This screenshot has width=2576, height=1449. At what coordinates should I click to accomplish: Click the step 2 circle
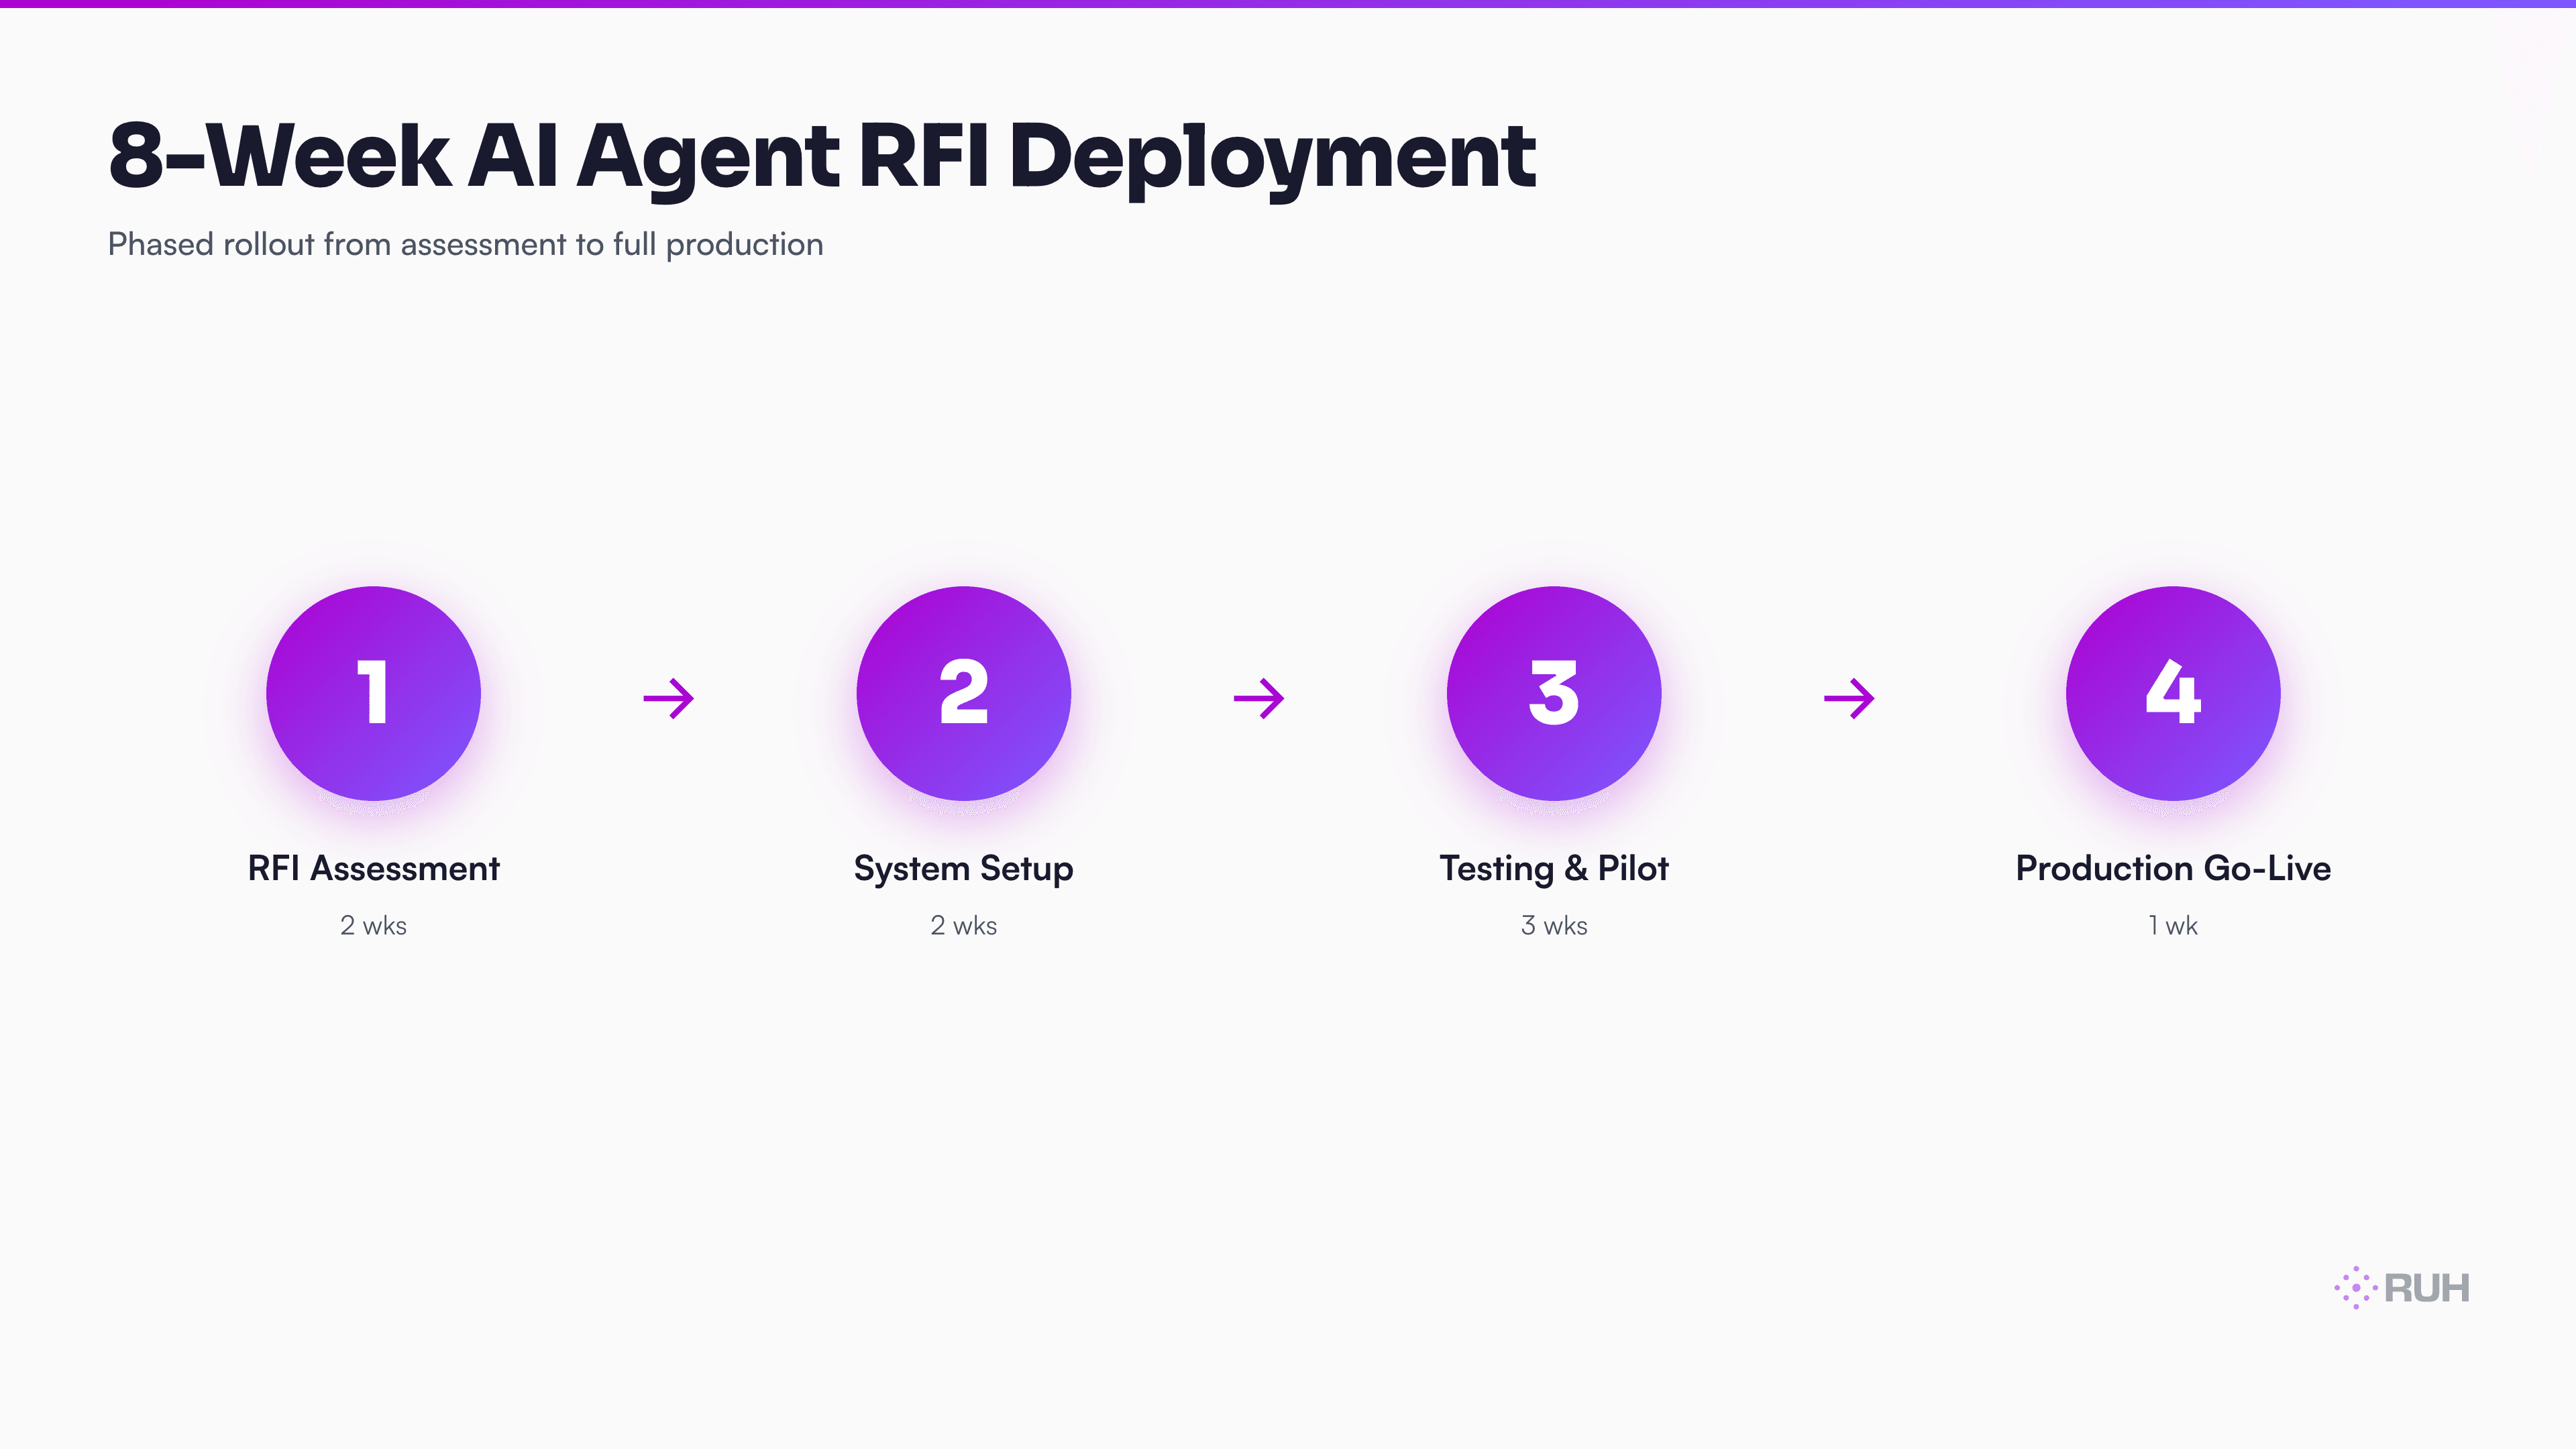964,693
